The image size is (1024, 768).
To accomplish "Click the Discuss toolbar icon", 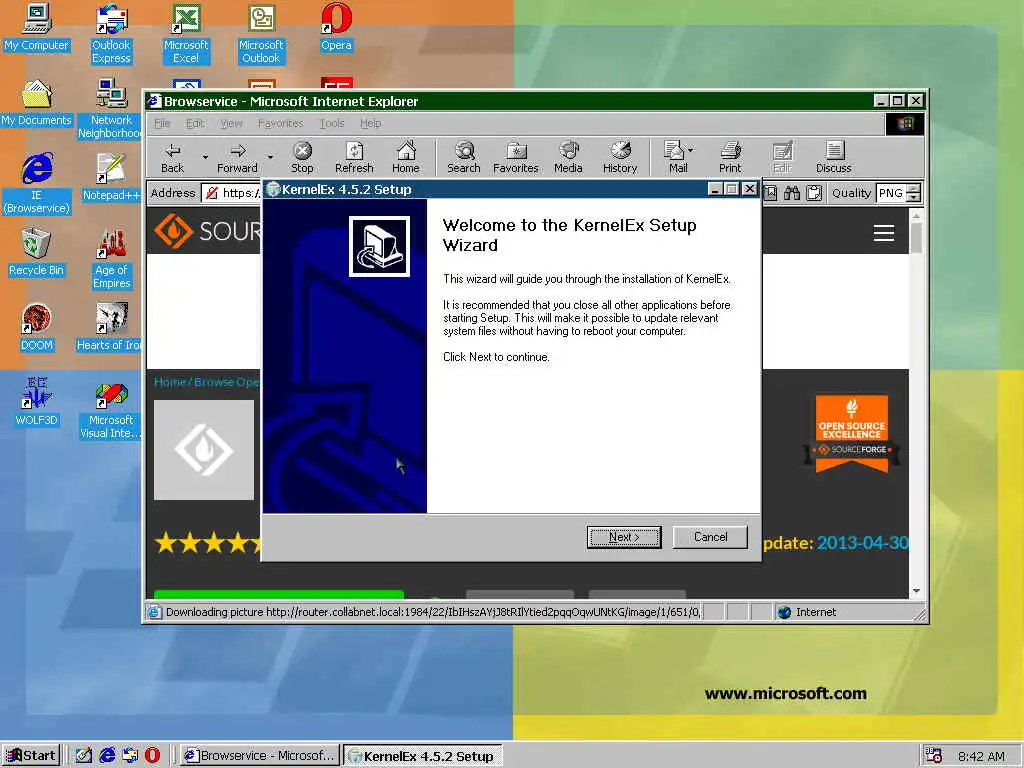I will pyautogui.click(x=833, y=157).
